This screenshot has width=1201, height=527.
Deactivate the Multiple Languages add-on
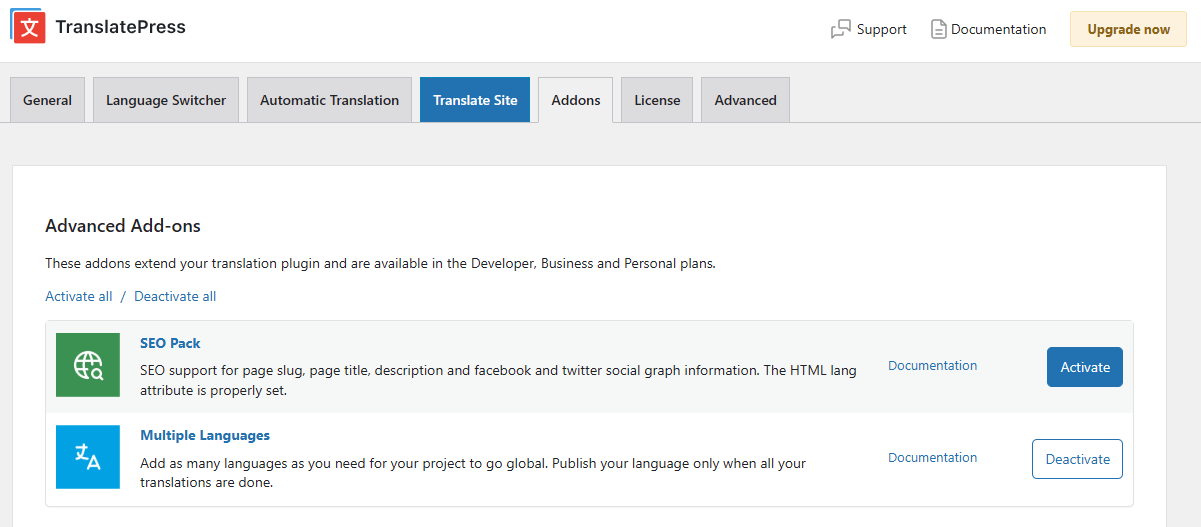[x=1077, y=459]
